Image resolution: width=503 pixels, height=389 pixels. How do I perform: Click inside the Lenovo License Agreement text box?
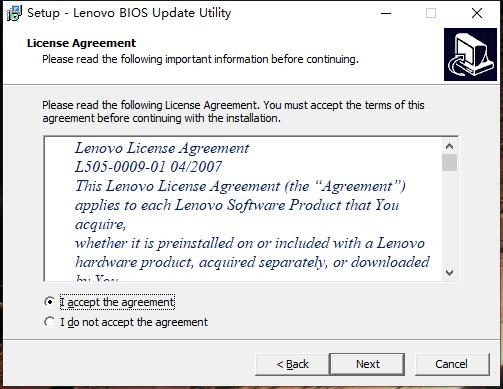(243, 209)
